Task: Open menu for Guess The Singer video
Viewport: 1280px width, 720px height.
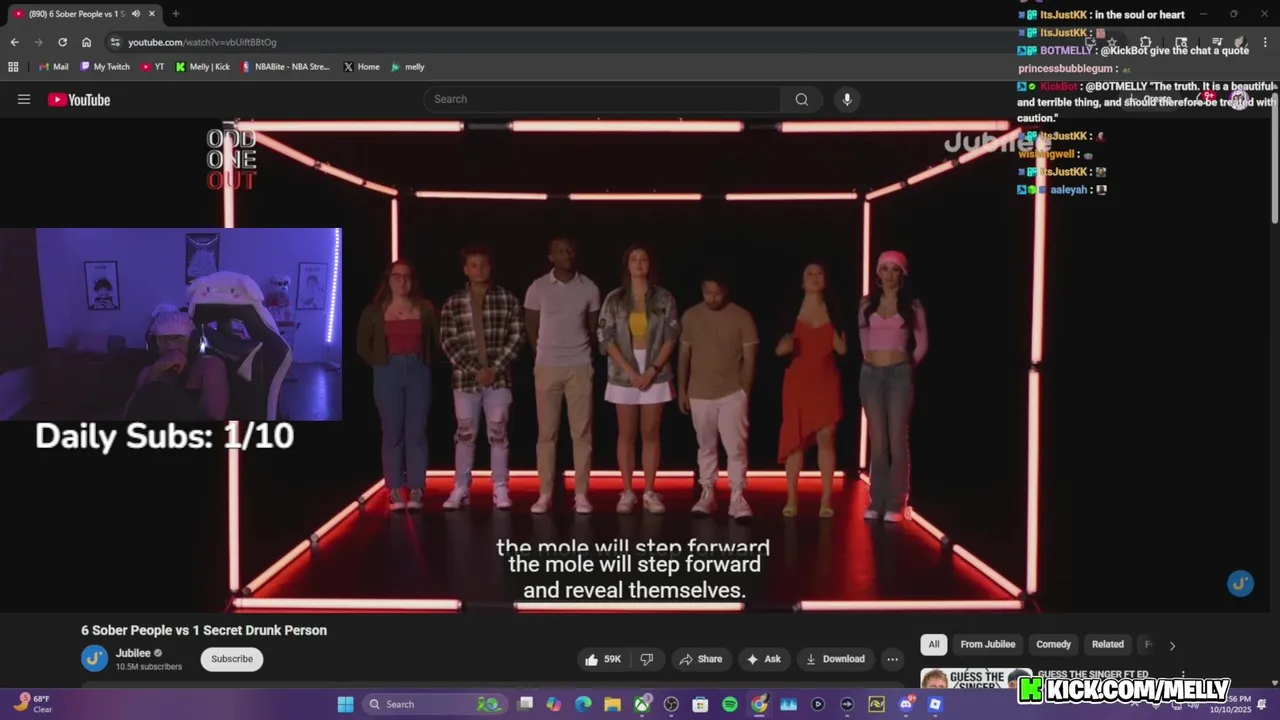Action: 1183,676
